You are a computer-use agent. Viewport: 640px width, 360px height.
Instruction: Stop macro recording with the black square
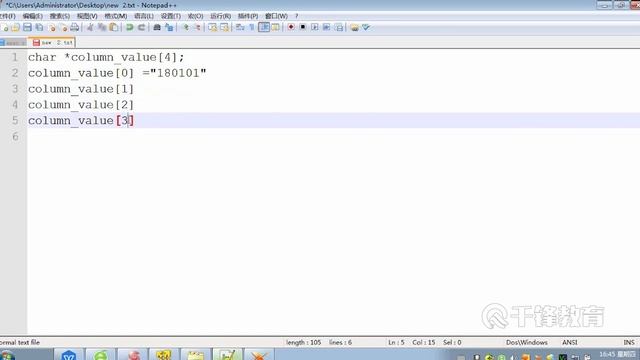pos(302,27)
